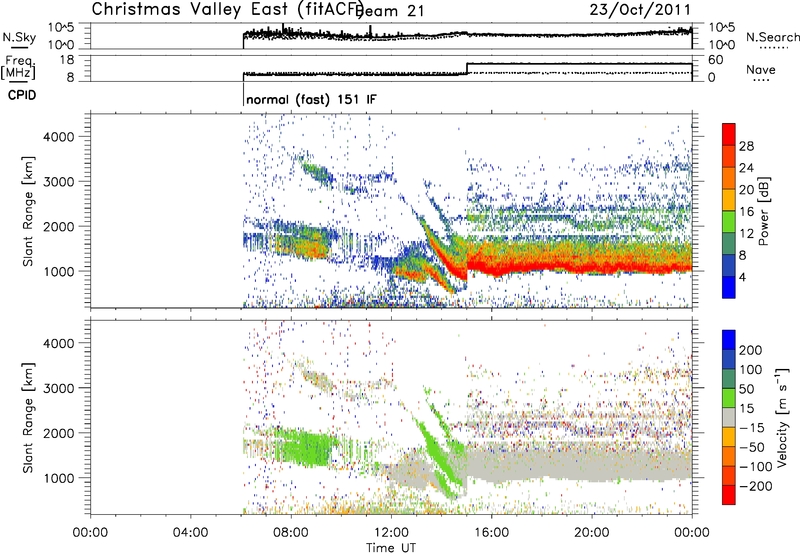Click the blue bottom of power colorbar

729,287
